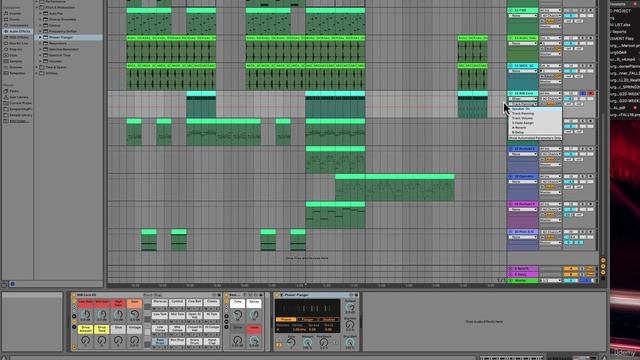Expand Spectral Time presets
Image resolution: width=640 pixels, height=360 pixels.
(40, 55)
